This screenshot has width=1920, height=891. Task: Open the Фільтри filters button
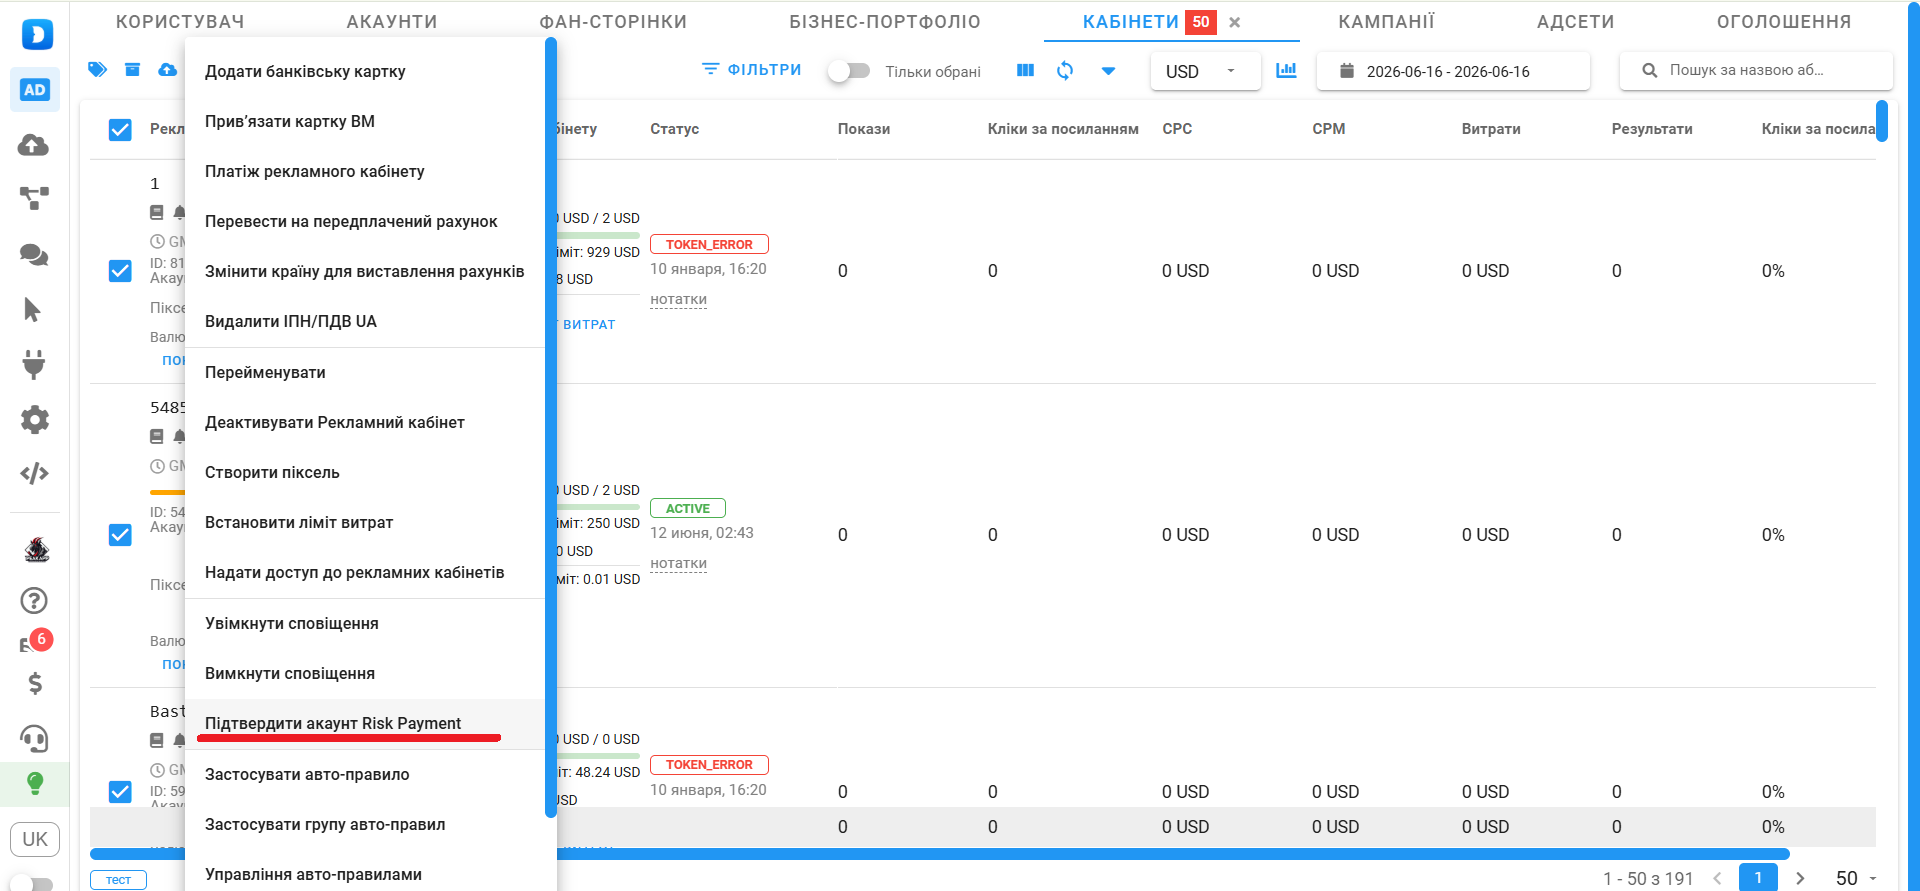pos(752,69)
